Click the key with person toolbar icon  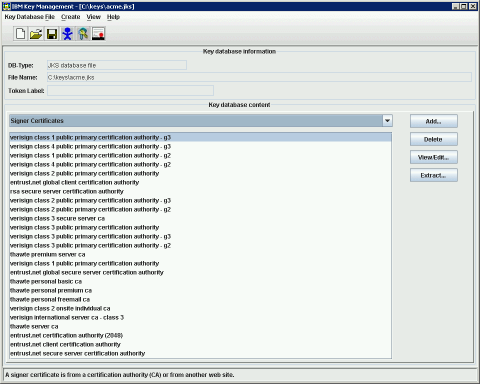click(83, 34)
